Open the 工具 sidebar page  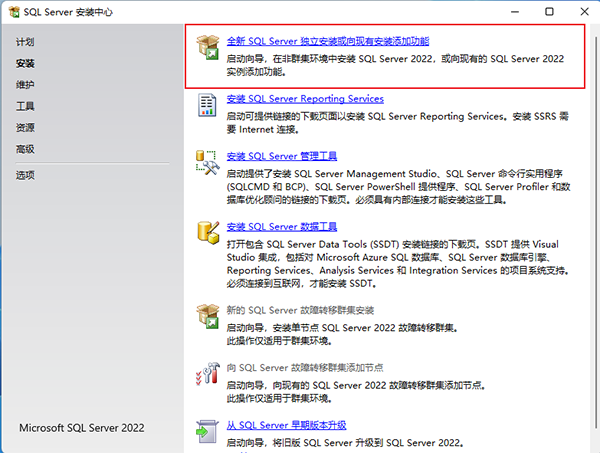point(25,106)
